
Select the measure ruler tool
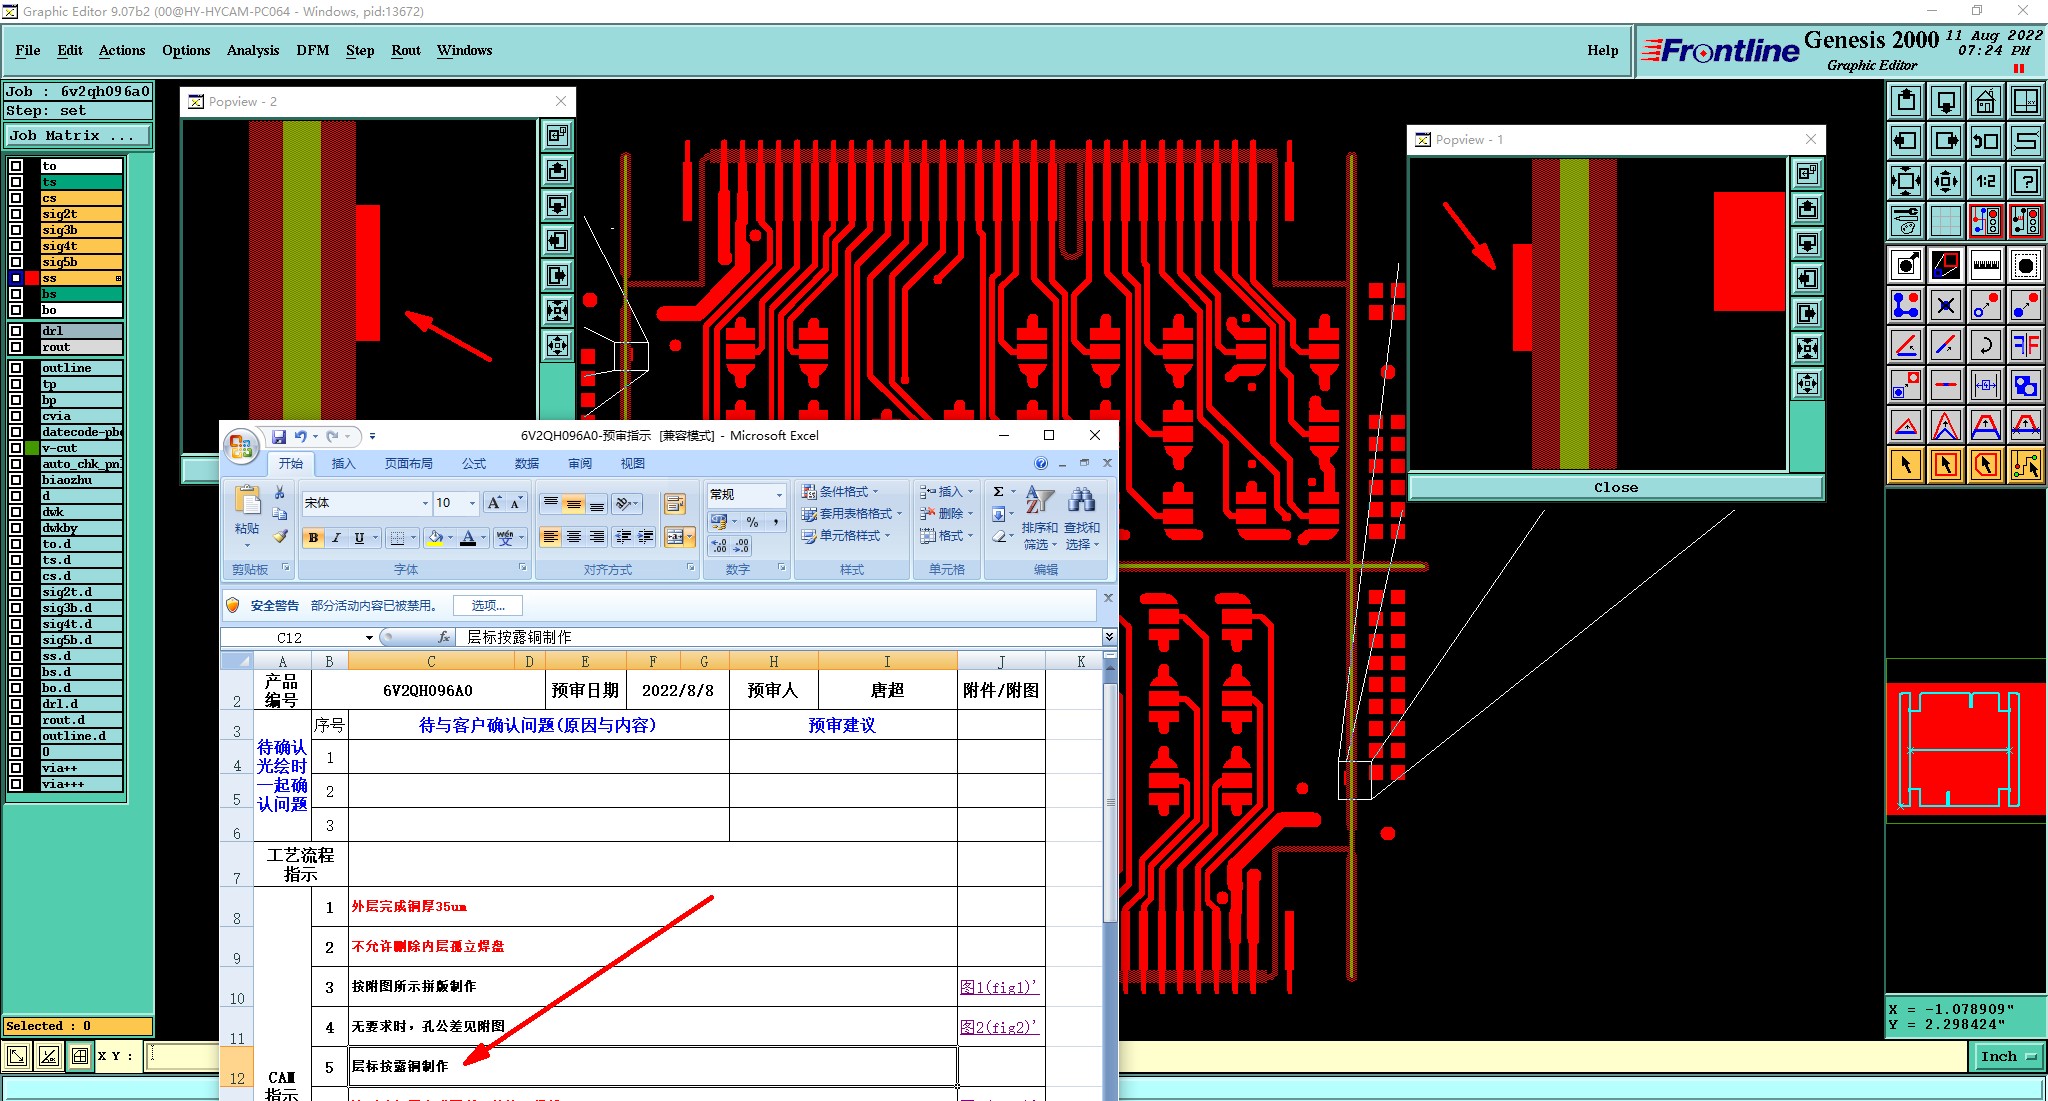pyautogui.click(x=1985, y=265)
